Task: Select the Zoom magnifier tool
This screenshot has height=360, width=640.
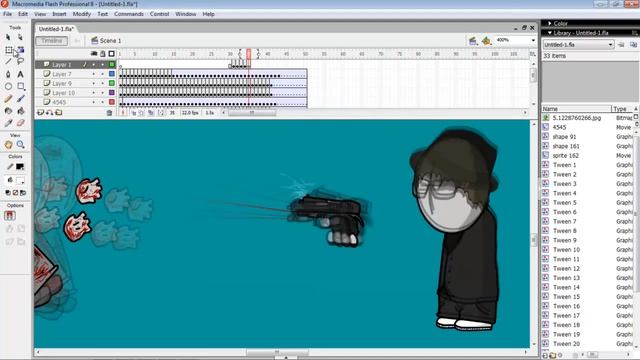Action: coord(20,144)
